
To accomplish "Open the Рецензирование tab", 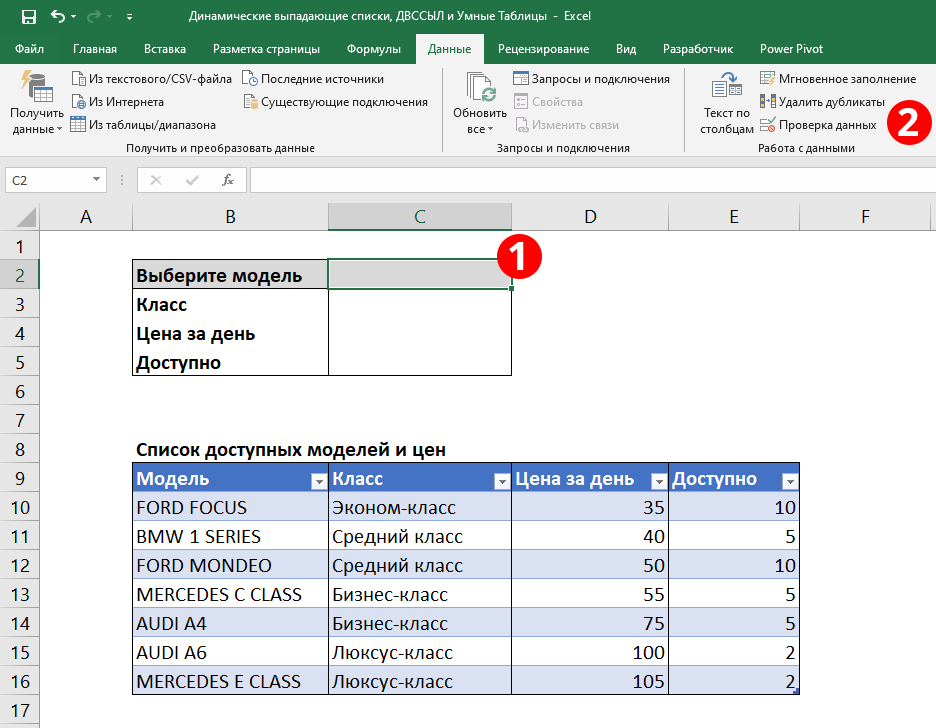I will click(543, 49).
